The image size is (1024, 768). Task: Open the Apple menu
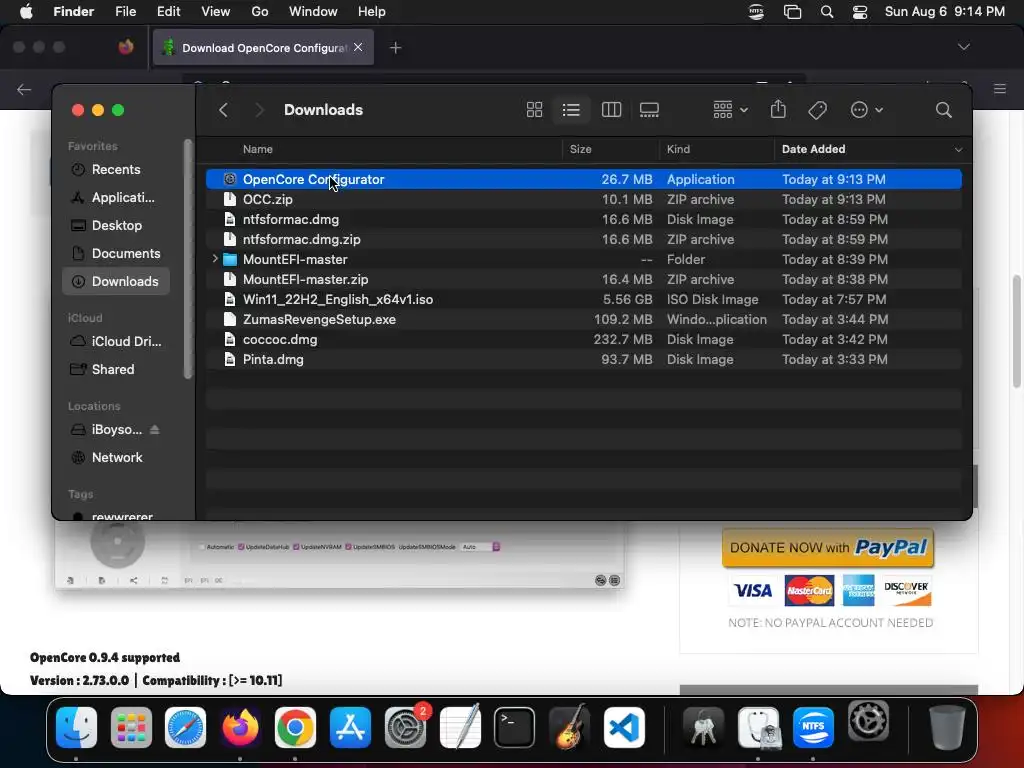[25, 12]
